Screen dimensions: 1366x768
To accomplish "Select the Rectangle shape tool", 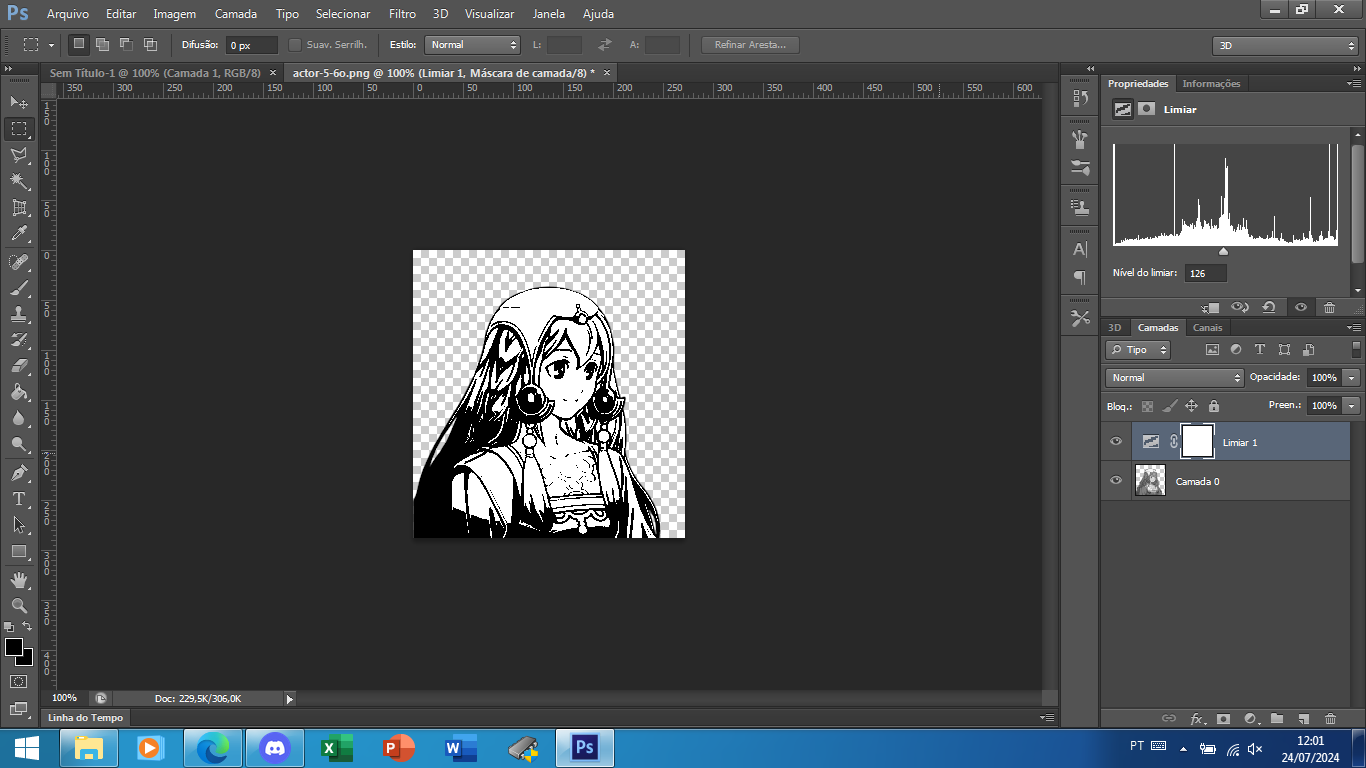I will click(19, 551).
